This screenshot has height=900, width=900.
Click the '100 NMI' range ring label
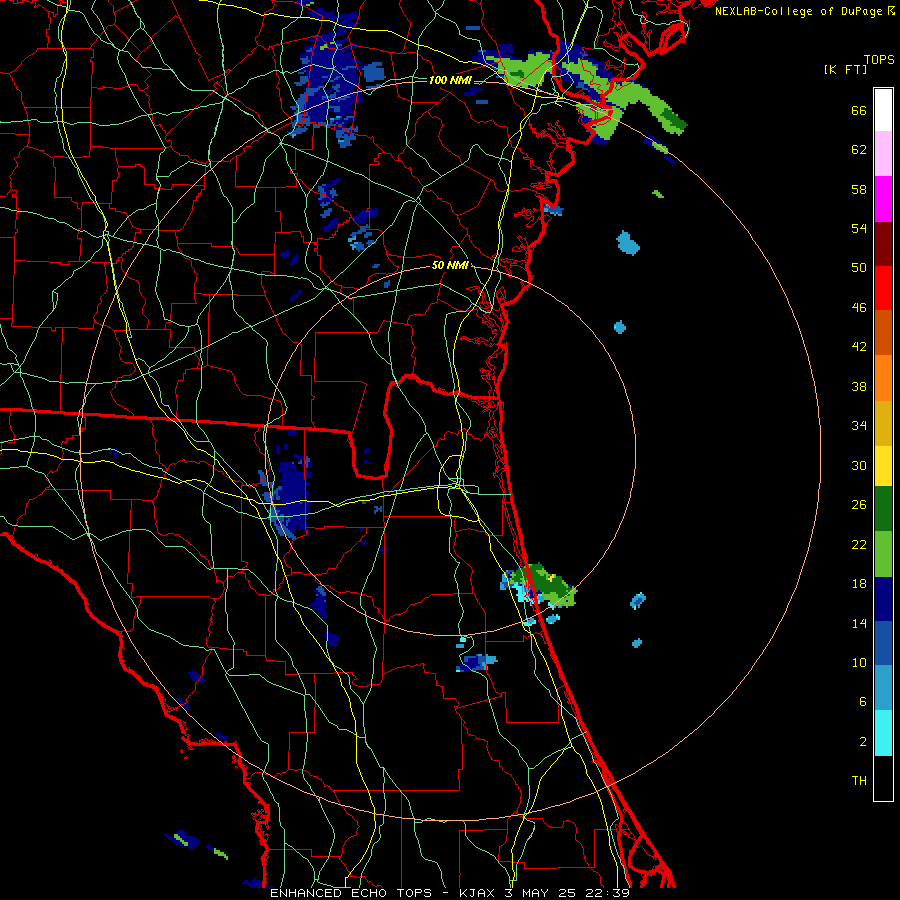450,80
